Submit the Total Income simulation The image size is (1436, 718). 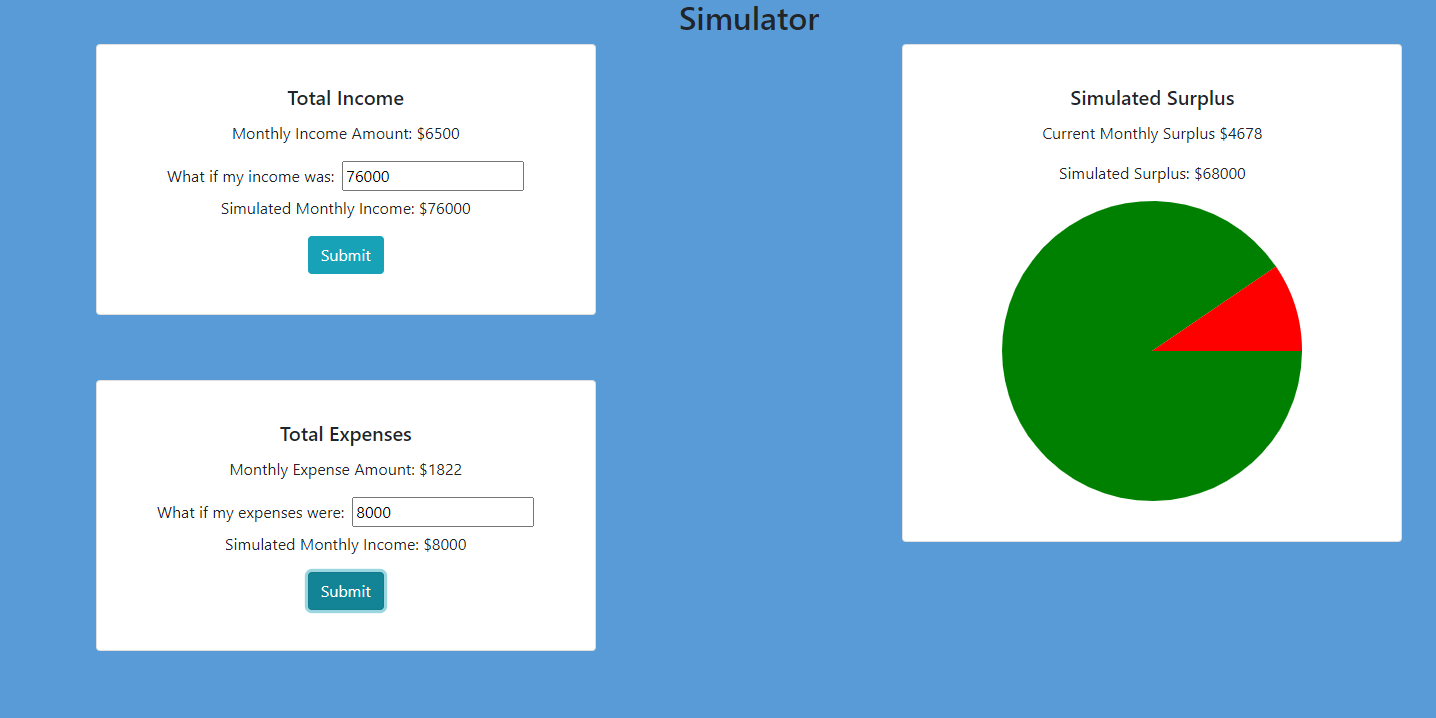pyautogui.click(x=346, y=255)
